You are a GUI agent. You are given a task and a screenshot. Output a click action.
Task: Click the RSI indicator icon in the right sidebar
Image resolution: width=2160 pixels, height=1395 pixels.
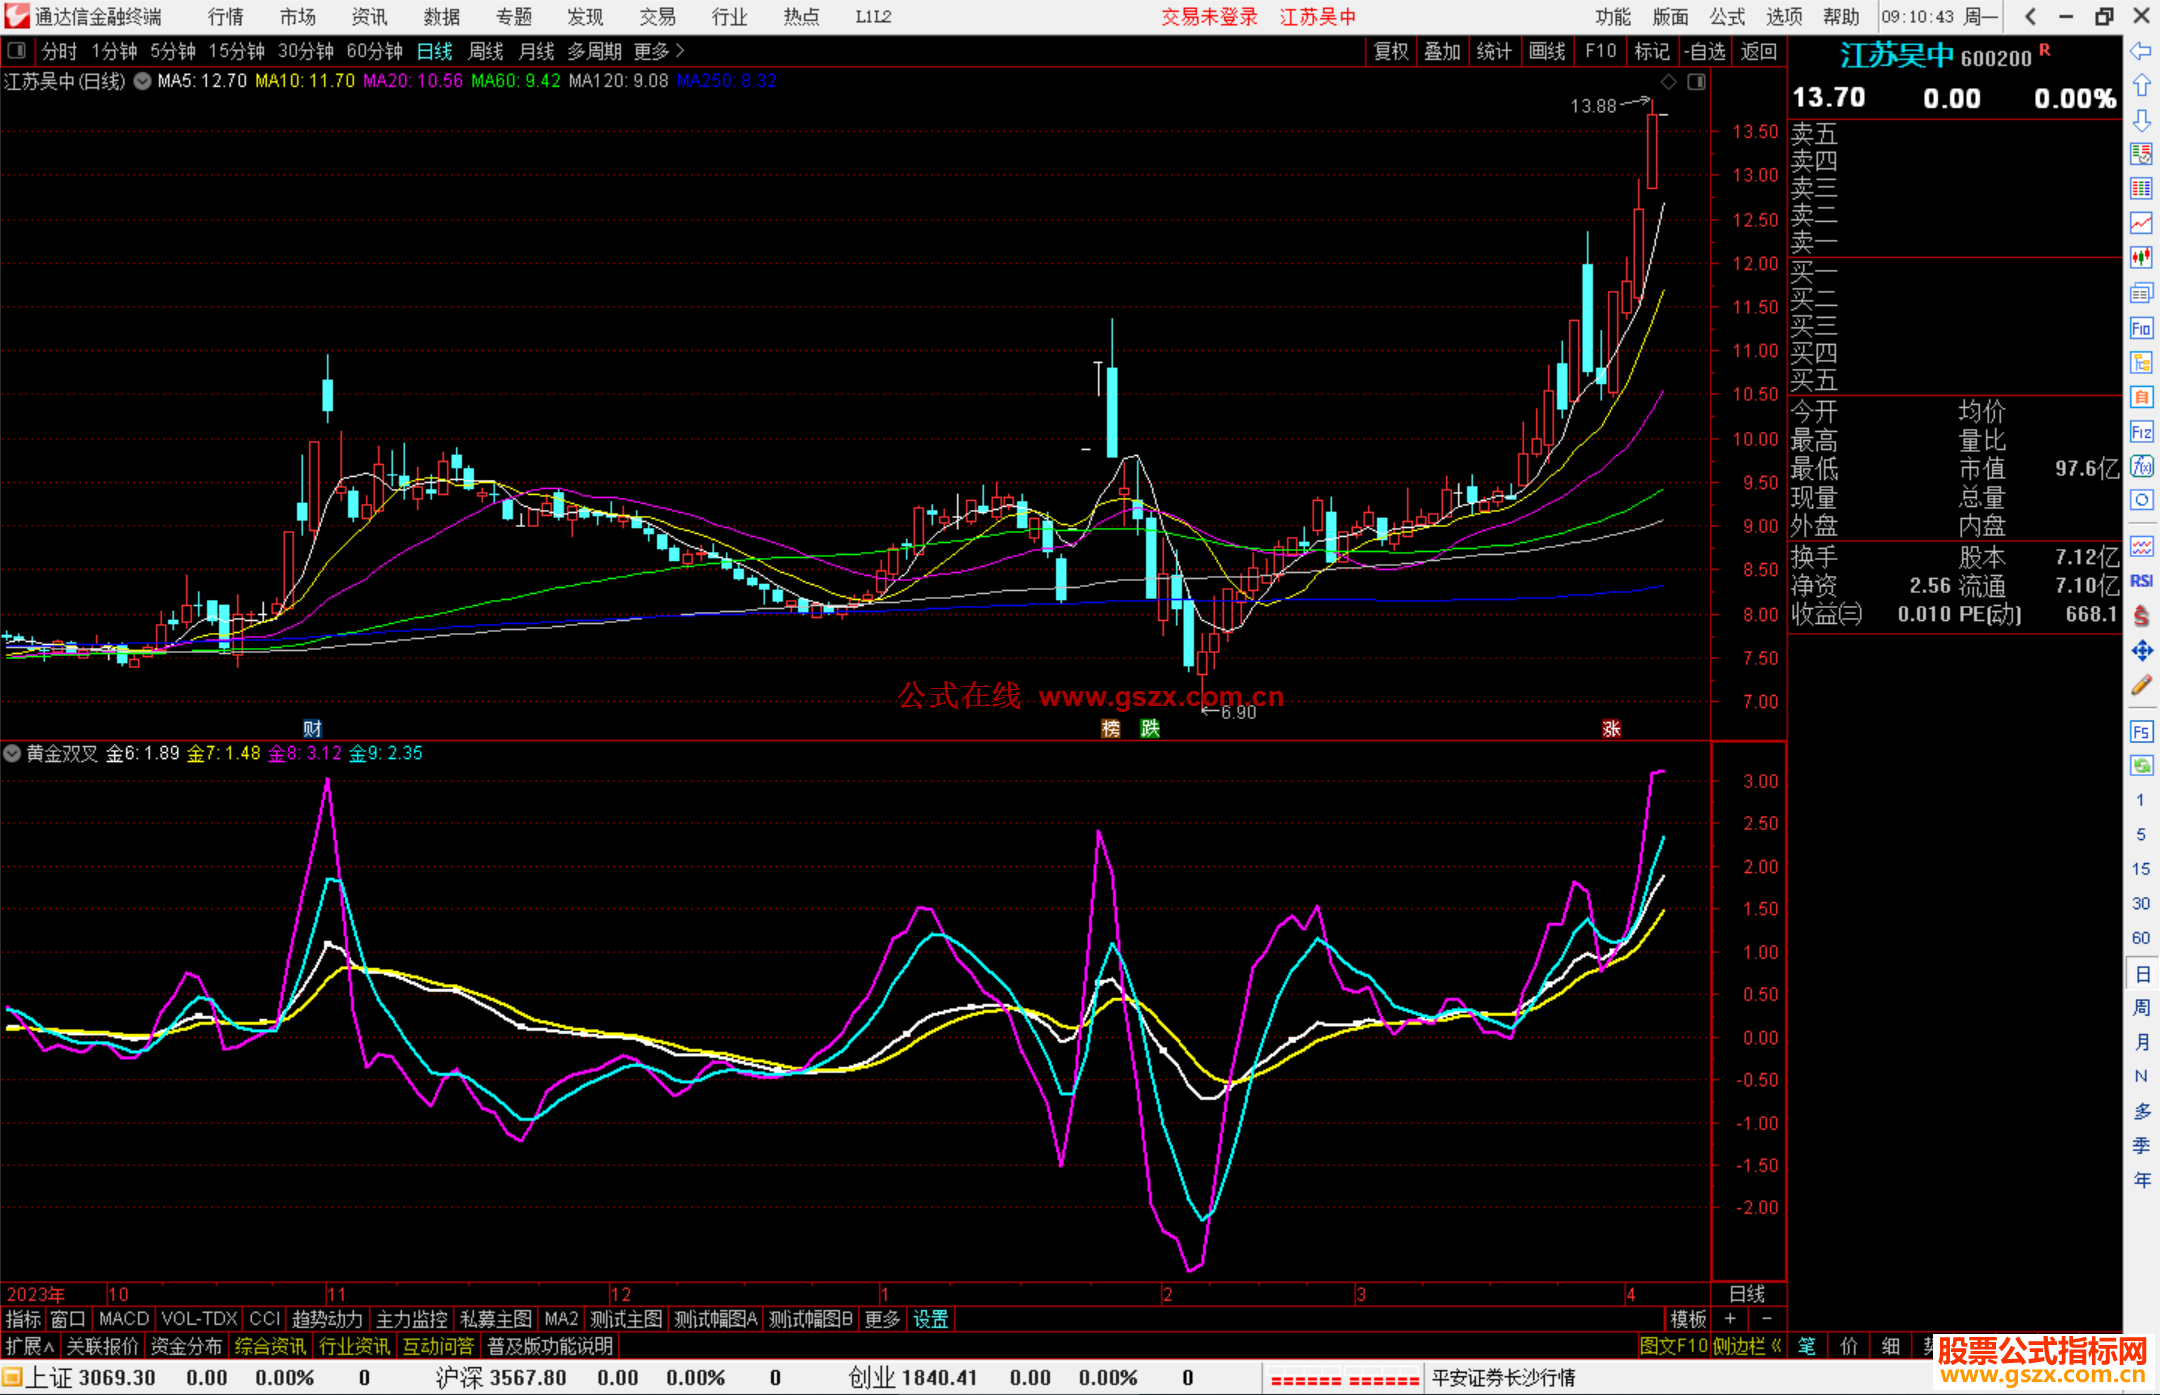coord(2140,581)
